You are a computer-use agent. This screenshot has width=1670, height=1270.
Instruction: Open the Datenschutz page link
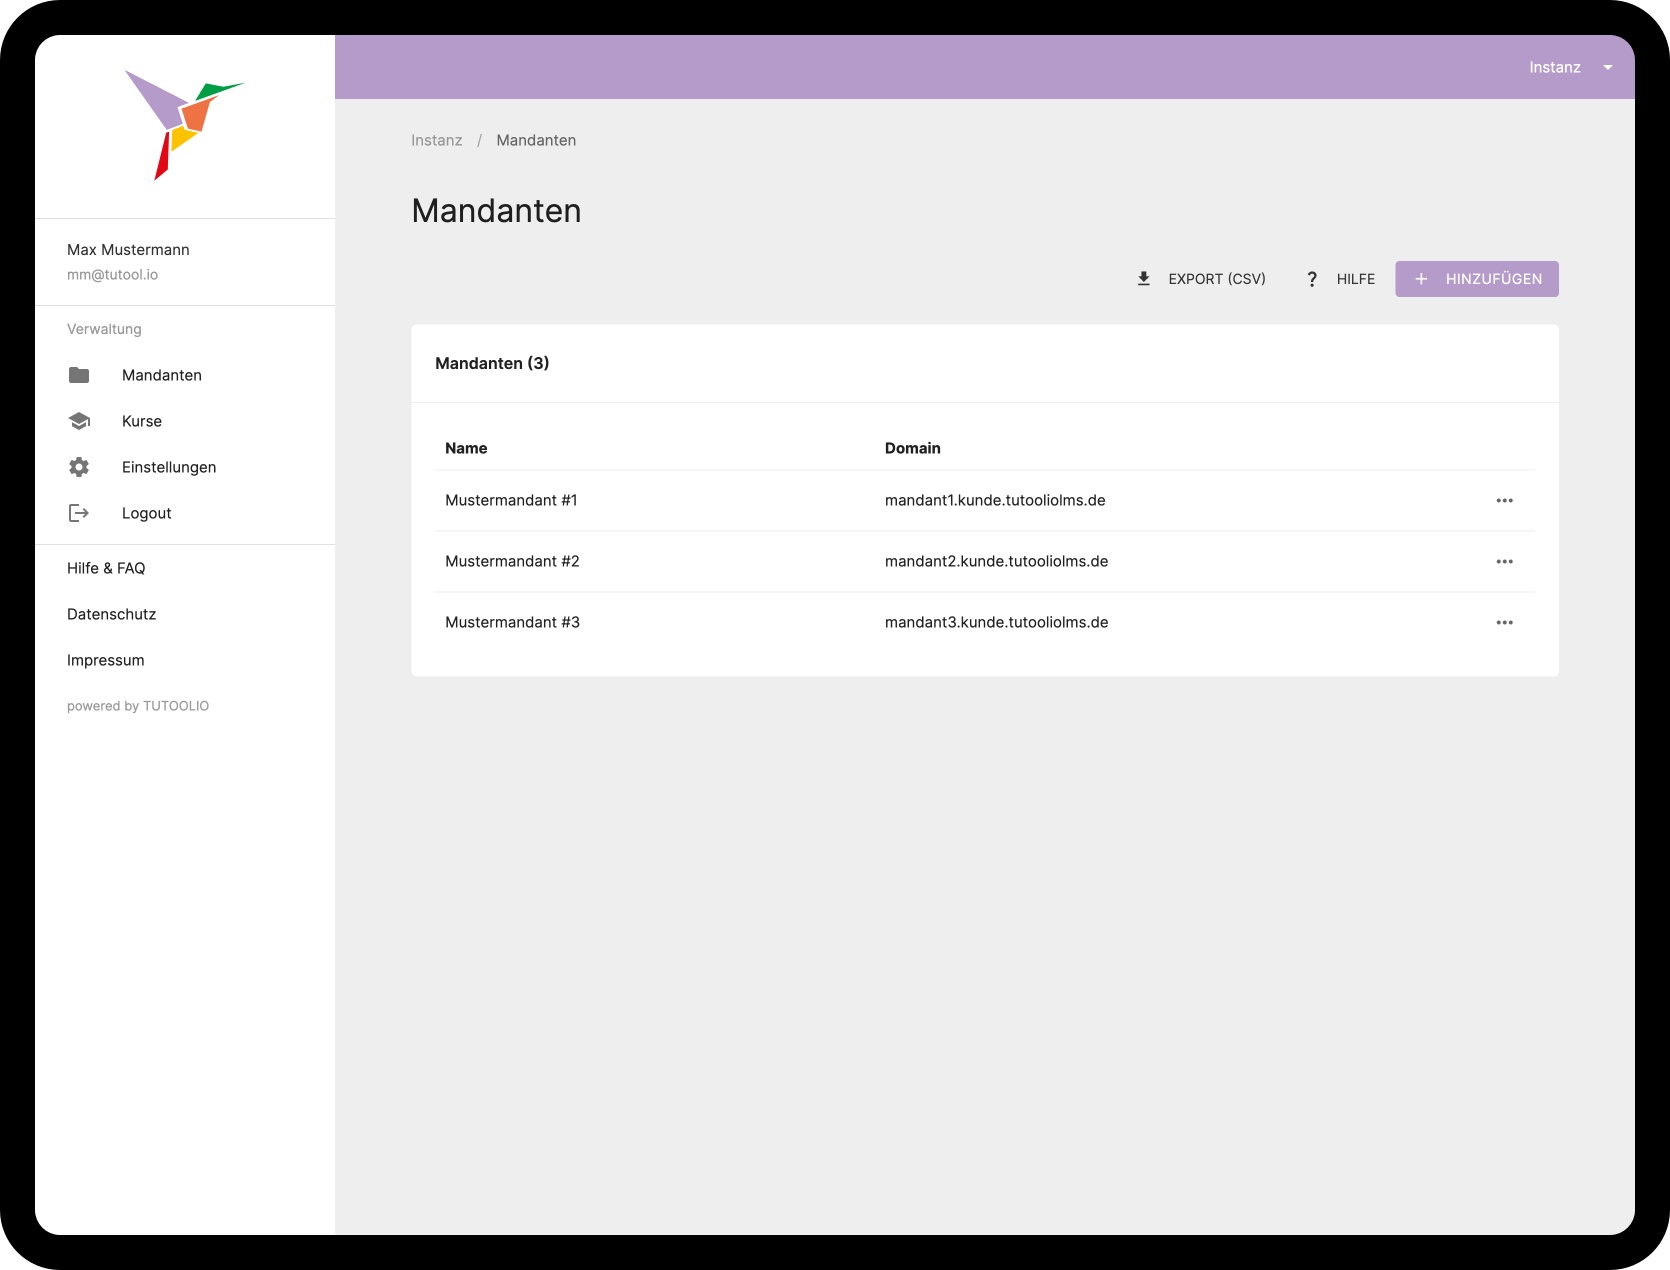click(112, 614)
